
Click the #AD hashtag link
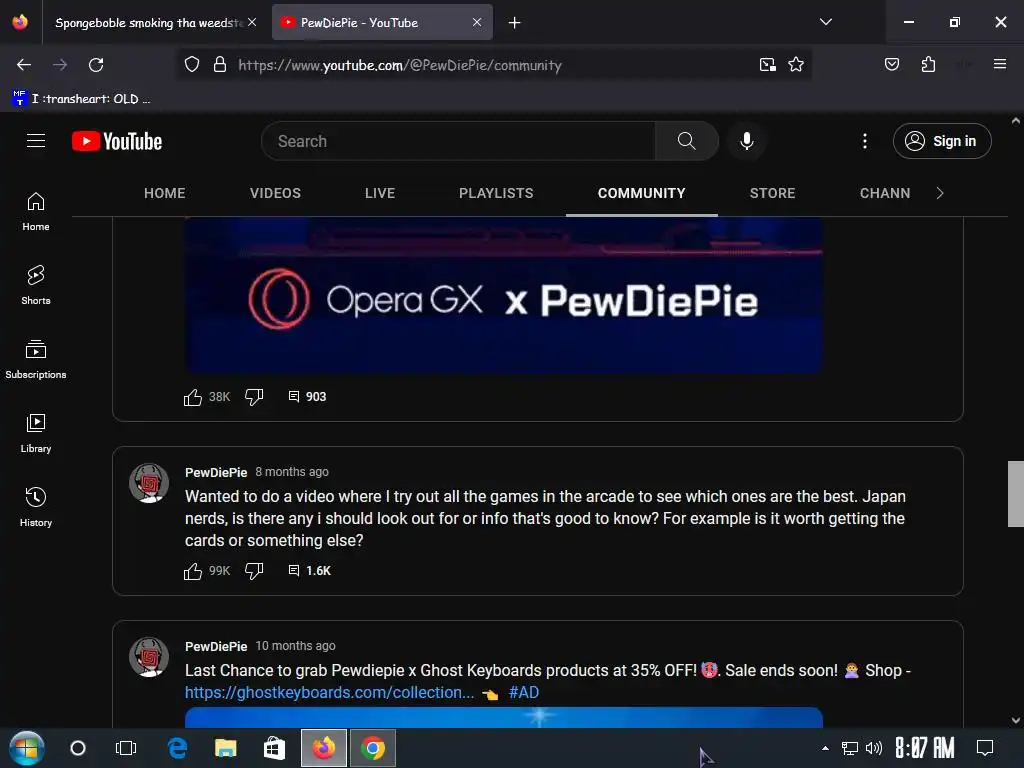524,692
